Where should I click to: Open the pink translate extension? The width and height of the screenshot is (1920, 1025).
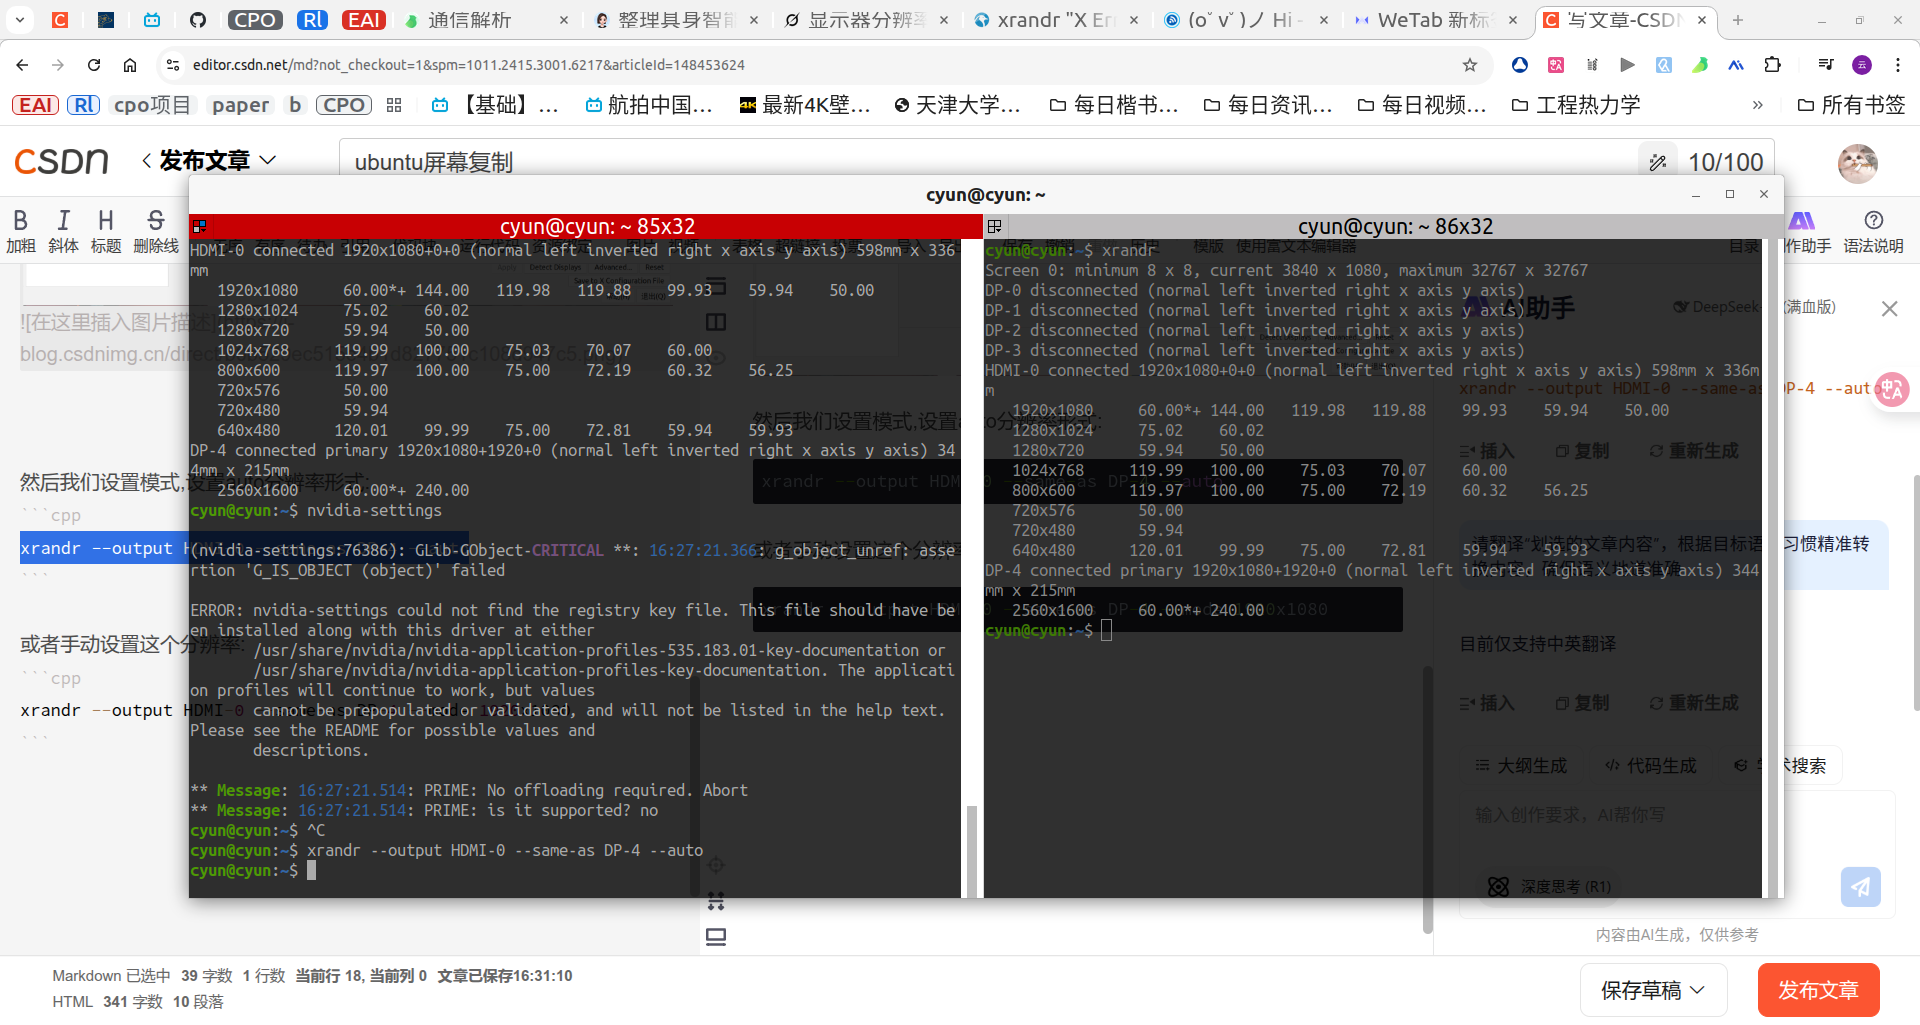(1556, 65)
